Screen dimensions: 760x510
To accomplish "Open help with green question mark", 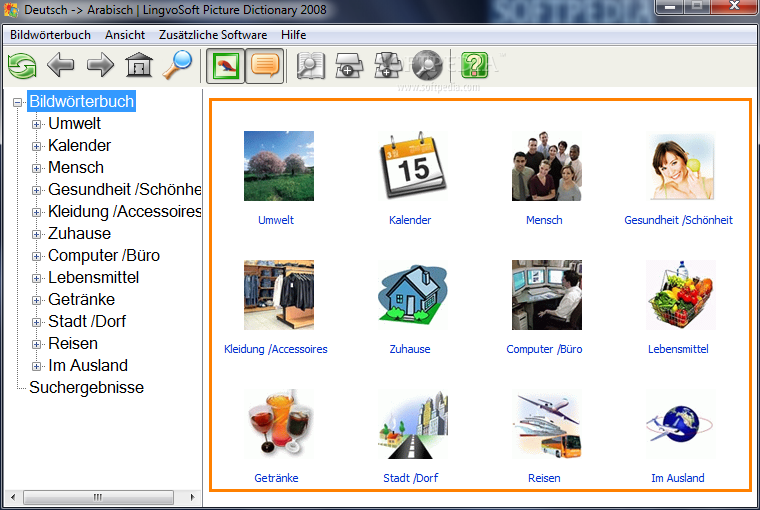I will click(475, 65).
